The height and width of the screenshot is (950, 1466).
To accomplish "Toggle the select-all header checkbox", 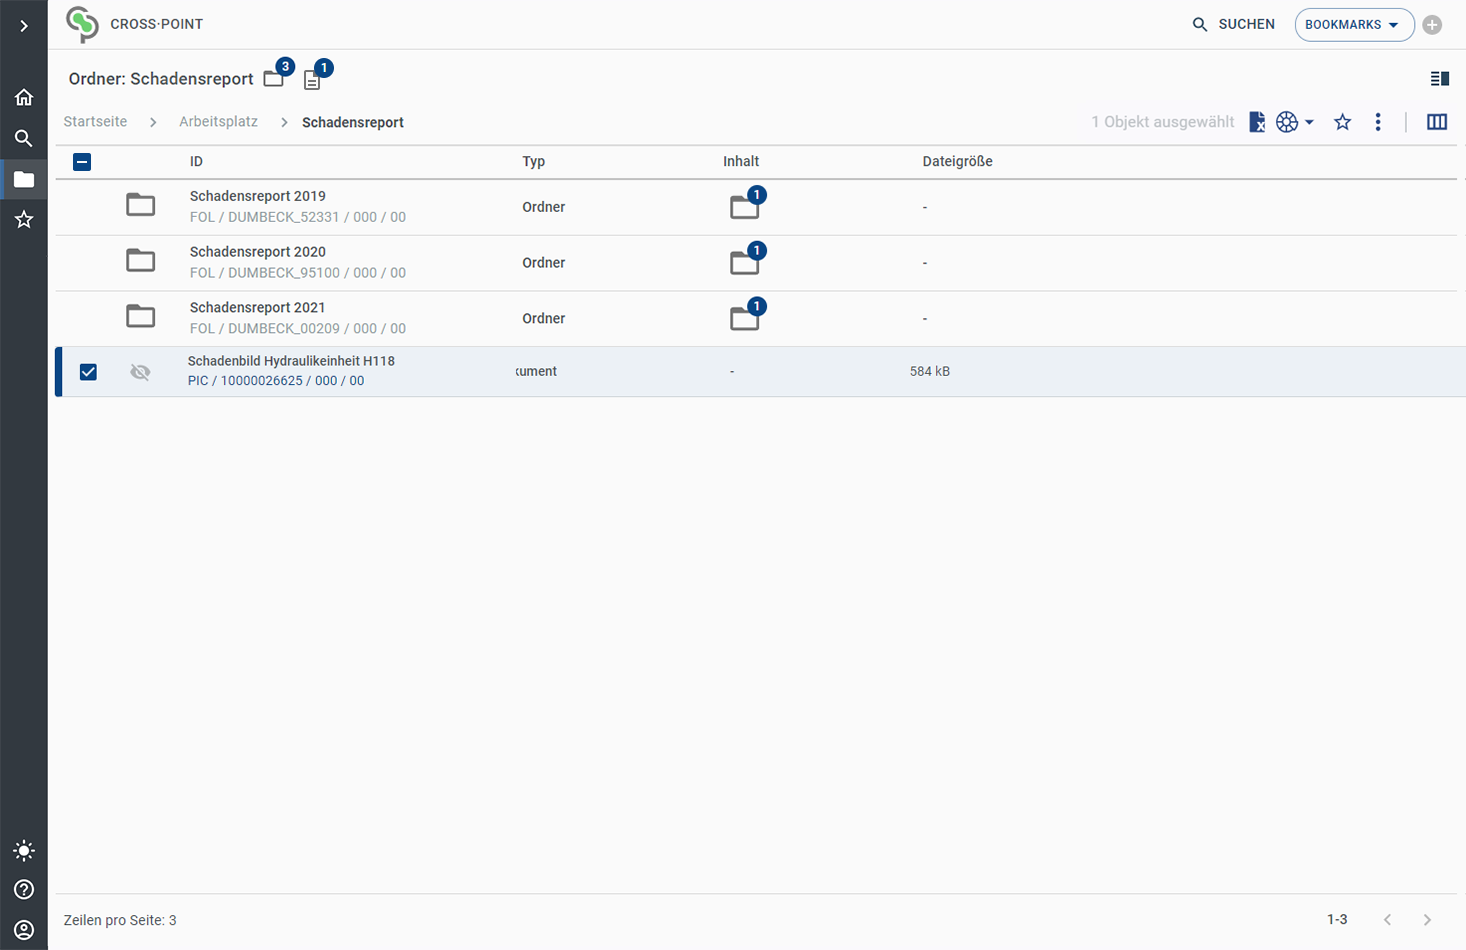I will coord(82,162).
